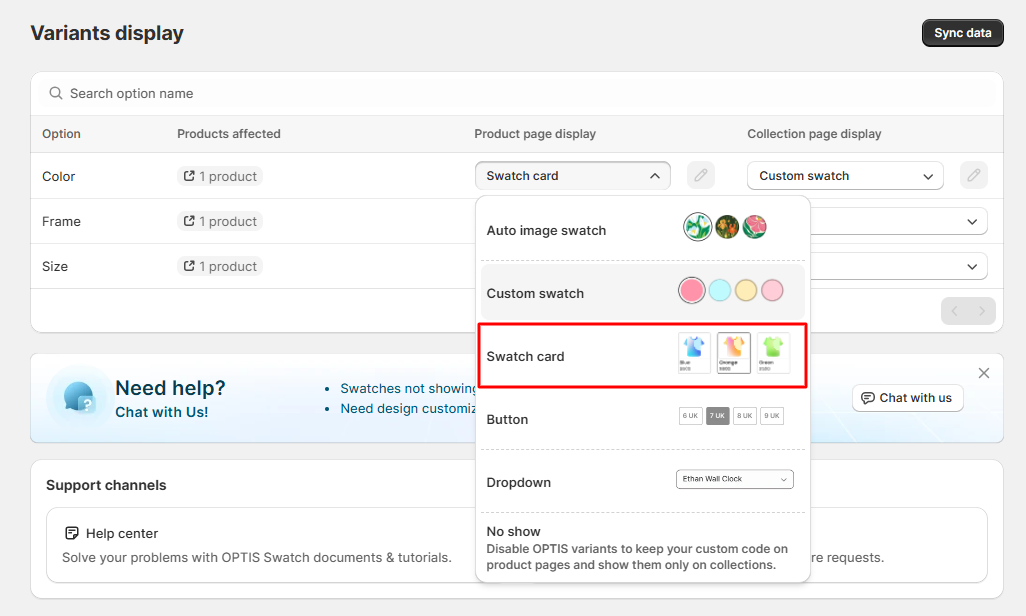The width and height of the screenshot is (1026, 616).
Task: Click the Option column header
Action: (62, 134)
